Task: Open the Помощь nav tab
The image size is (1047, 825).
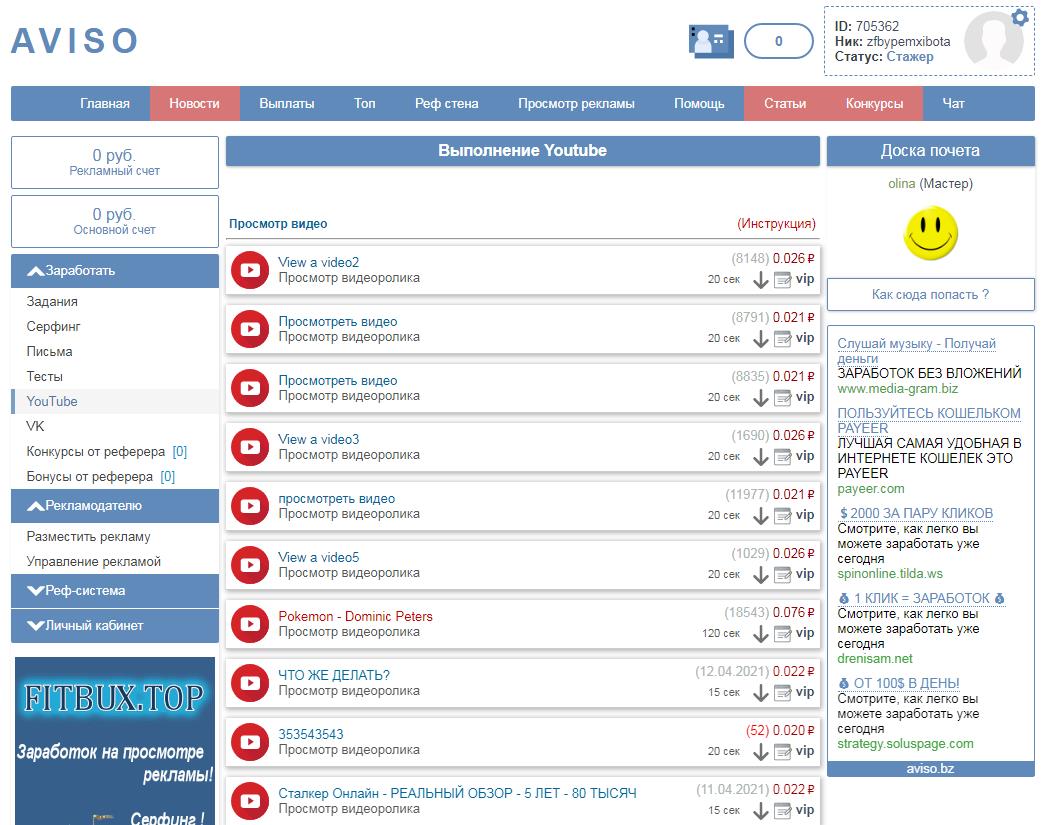Action: pos(699,103)
